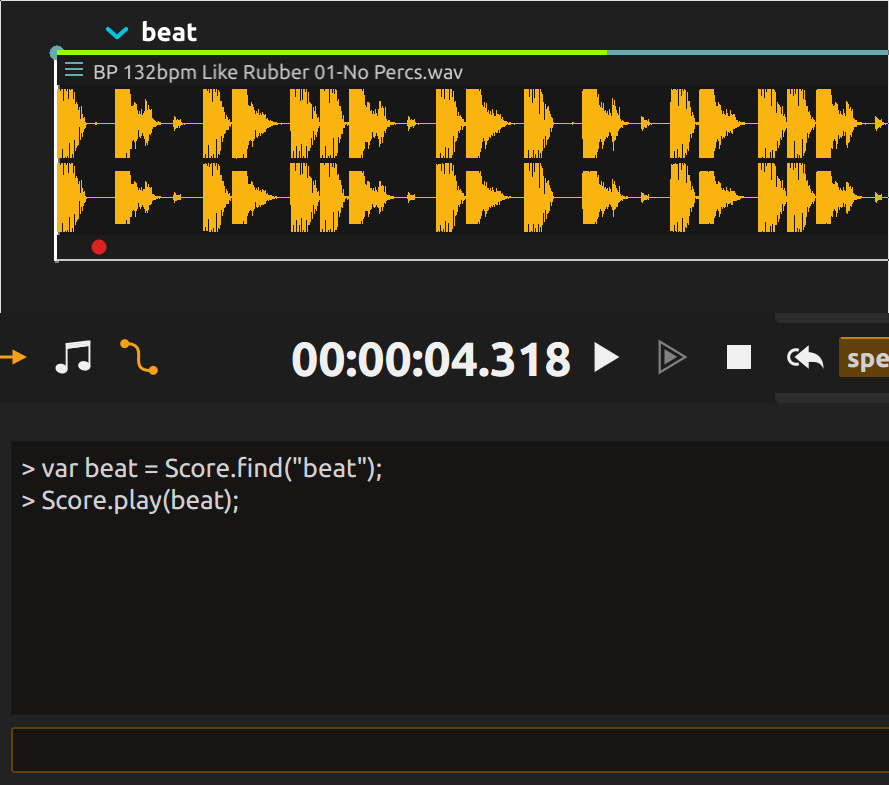This screenshot has height=785, width=889.
Task: Stop playback with the square button
Action: point(738,357)
